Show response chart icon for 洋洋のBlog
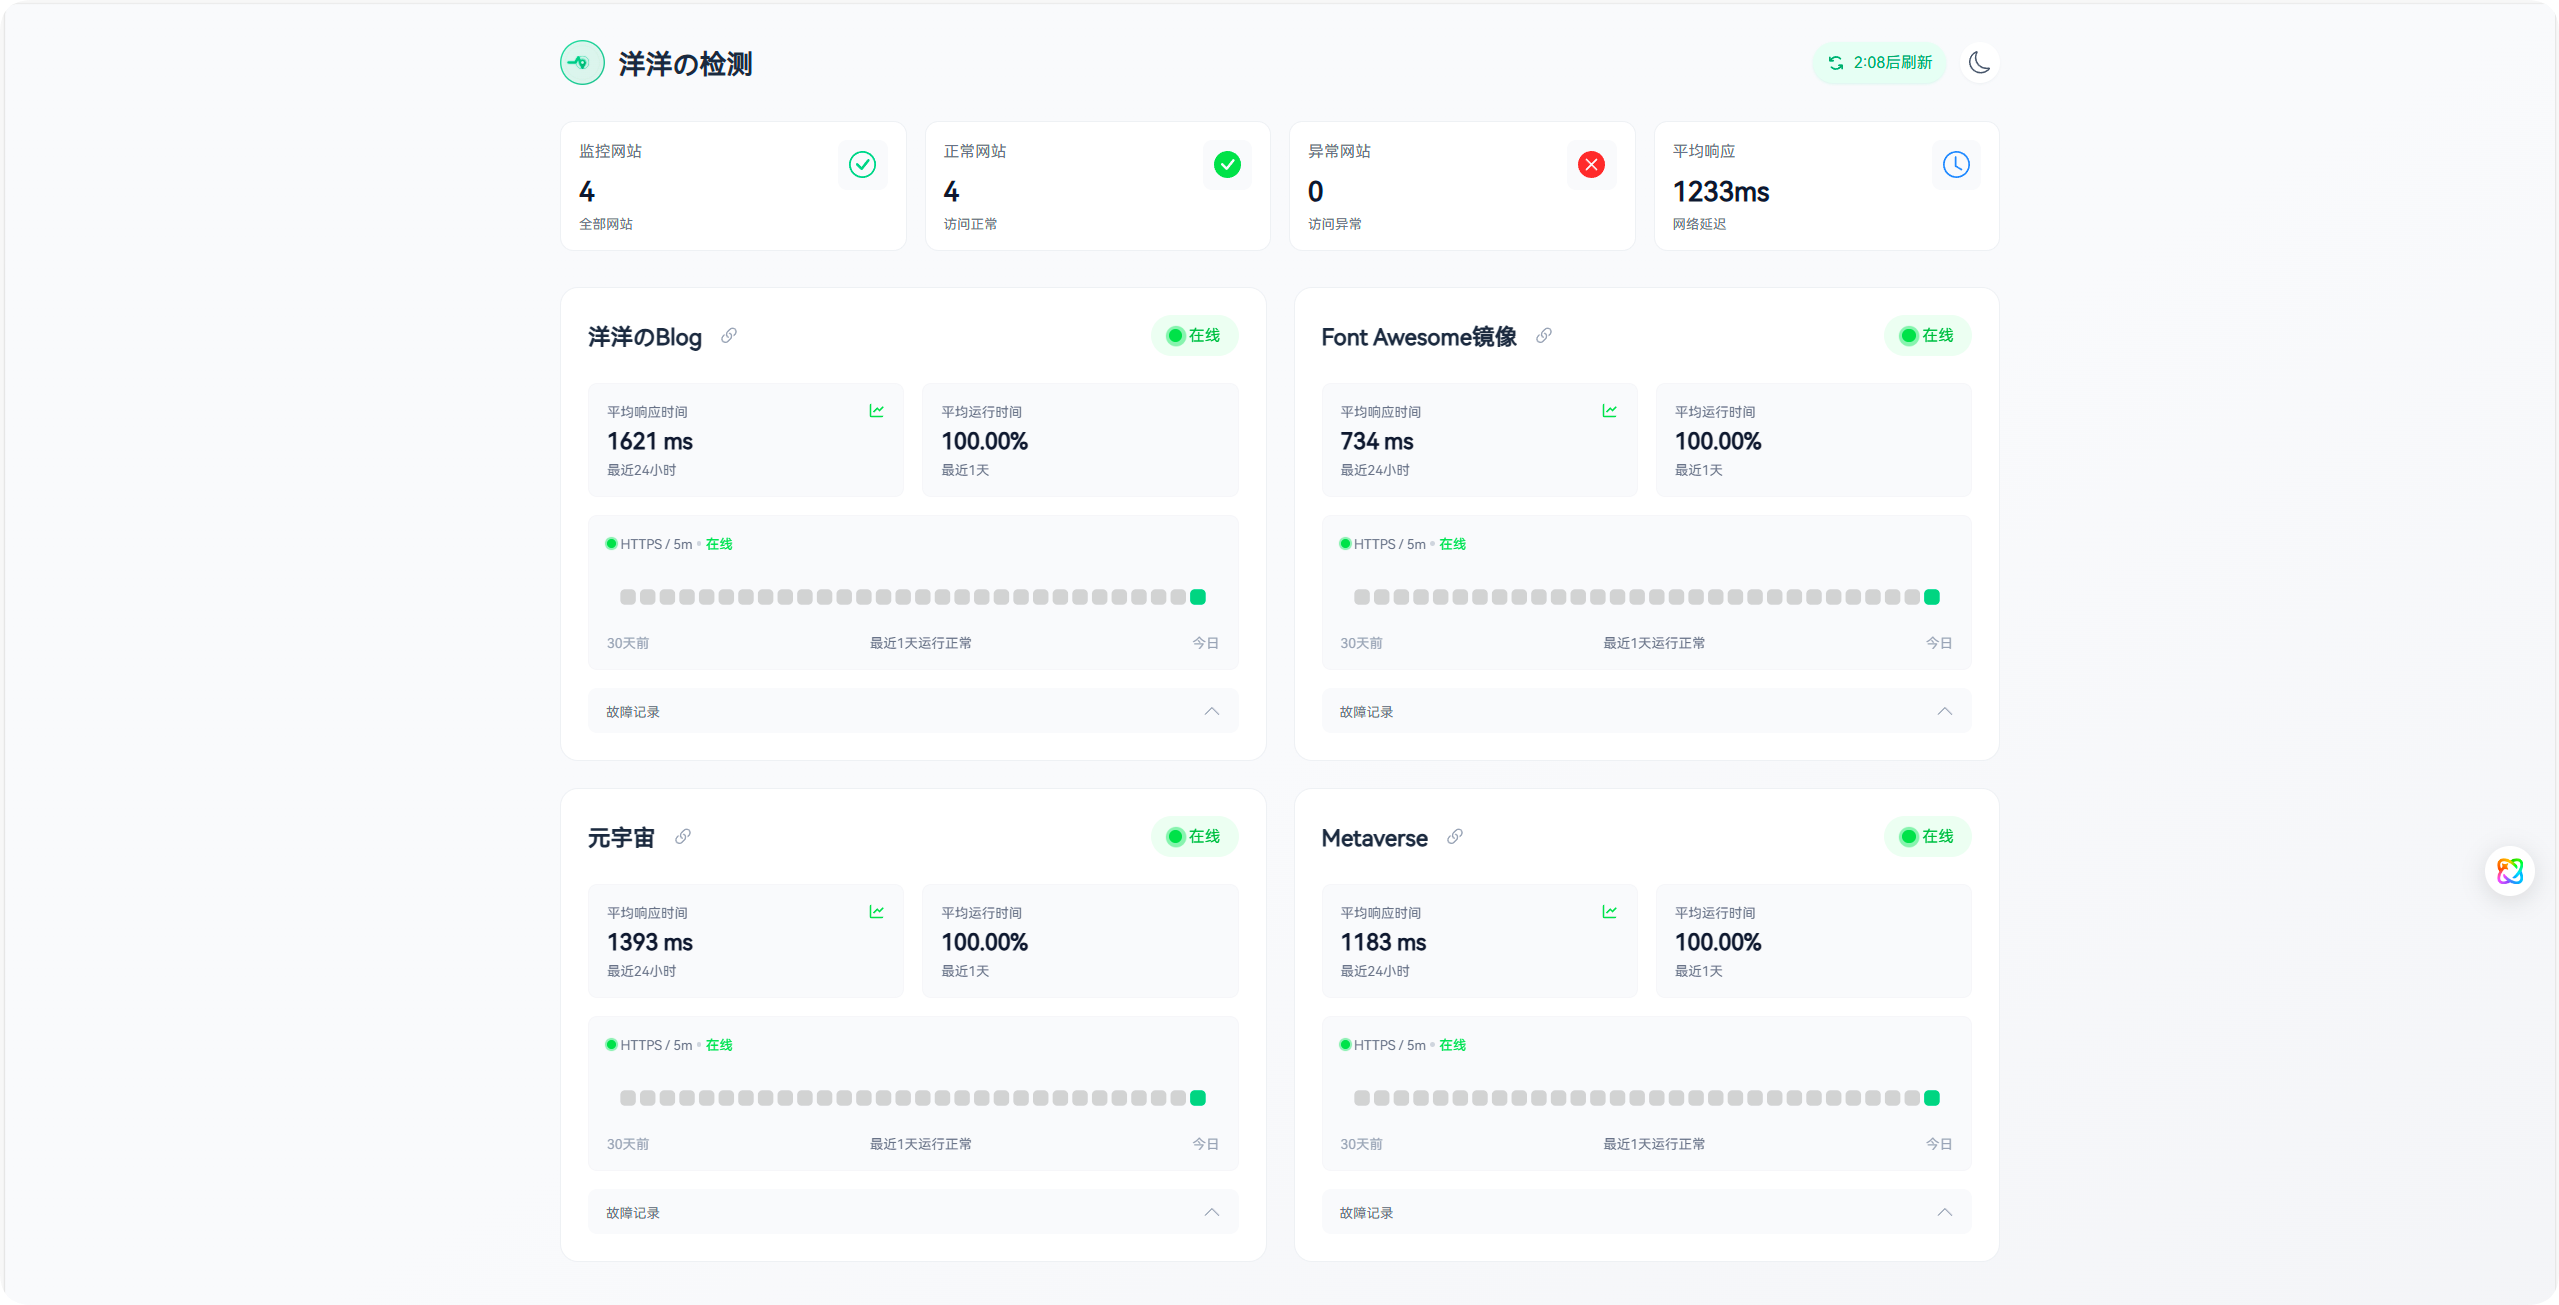 (876, 411)
